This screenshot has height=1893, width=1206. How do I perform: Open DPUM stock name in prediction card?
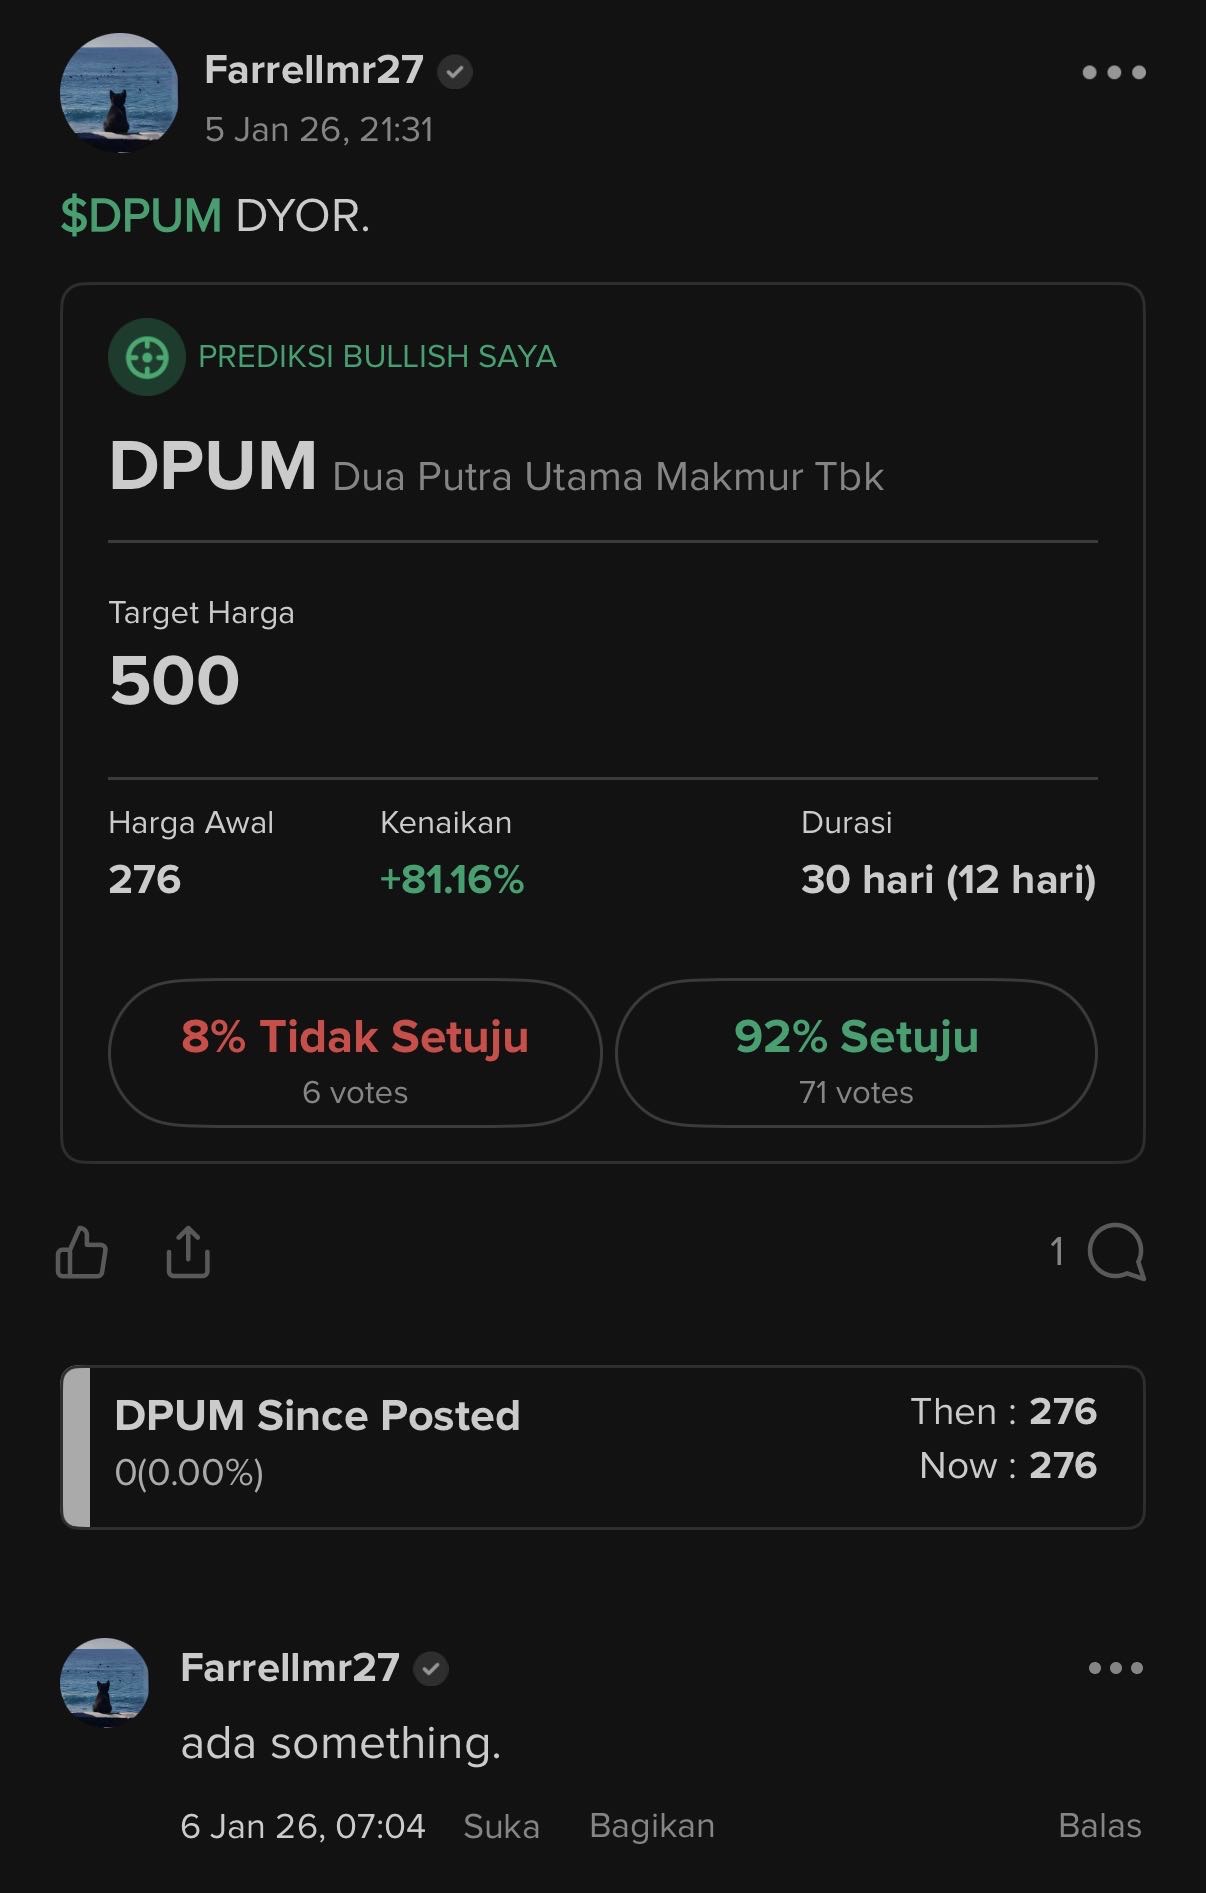tap(213, 467)
